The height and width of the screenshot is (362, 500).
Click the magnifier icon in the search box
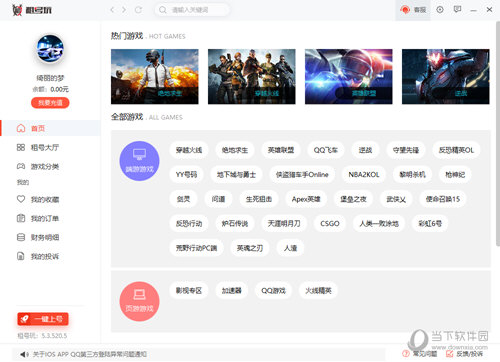coord(163,10)
